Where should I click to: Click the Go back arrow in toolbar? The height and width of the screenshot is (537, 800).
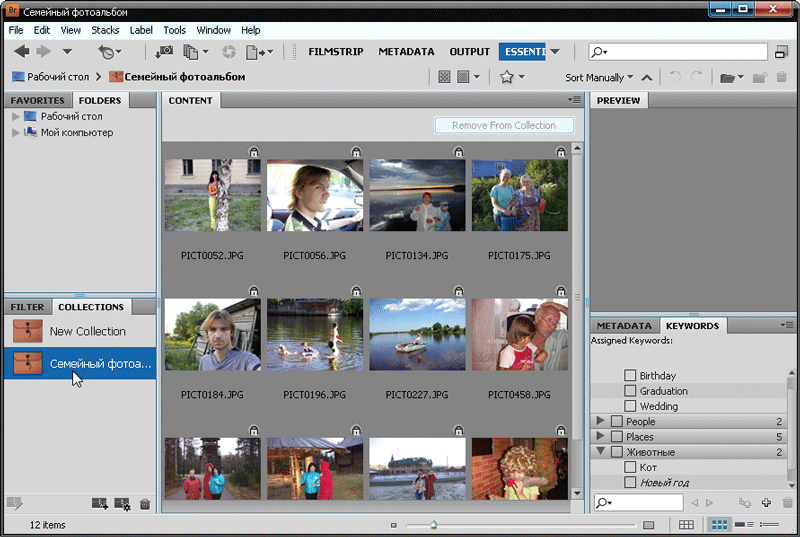(21, 51)
